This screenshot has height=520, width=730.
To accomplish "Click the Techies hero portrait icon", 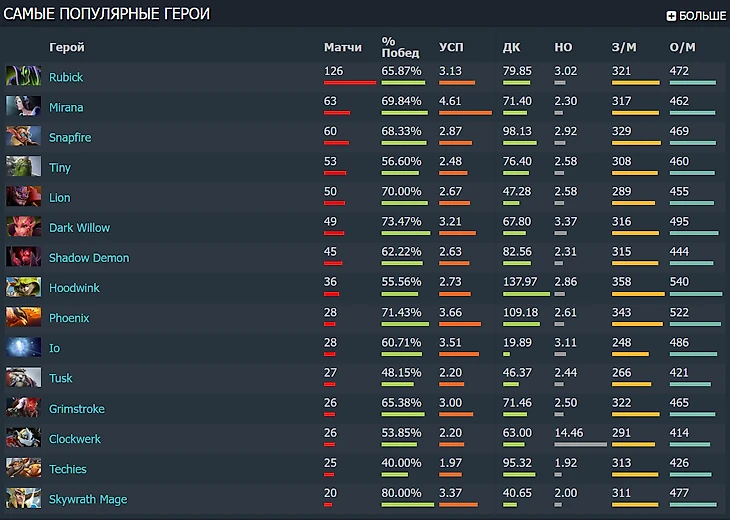I will [23, 468].
